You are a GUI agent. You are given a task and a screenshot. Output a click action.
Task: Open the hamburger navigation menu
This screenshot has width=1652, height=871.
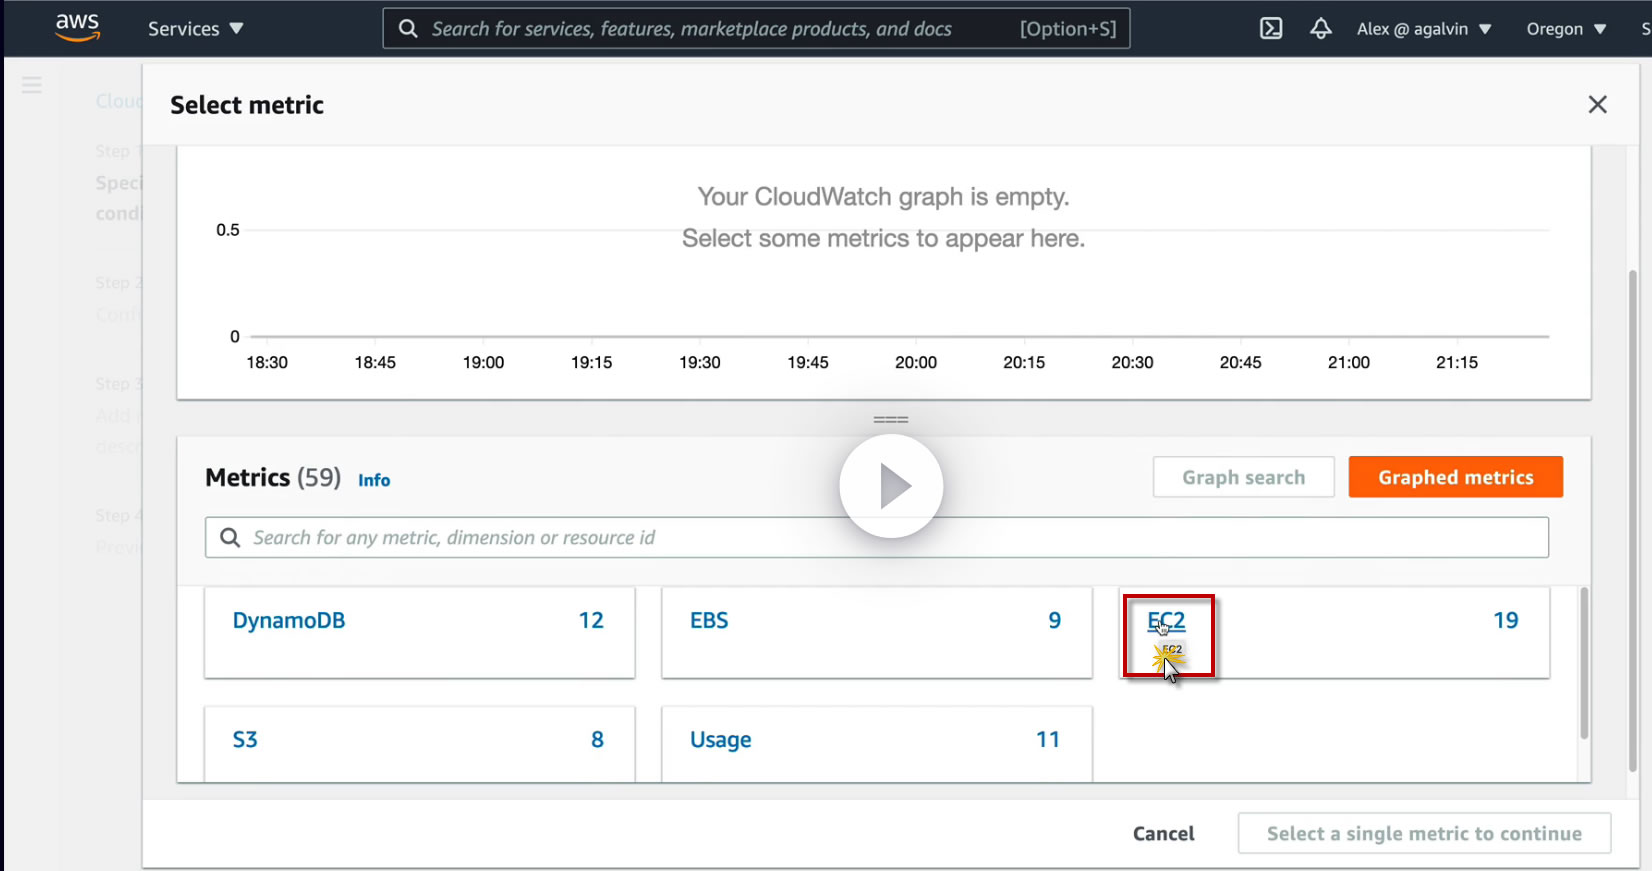point(32,85)
